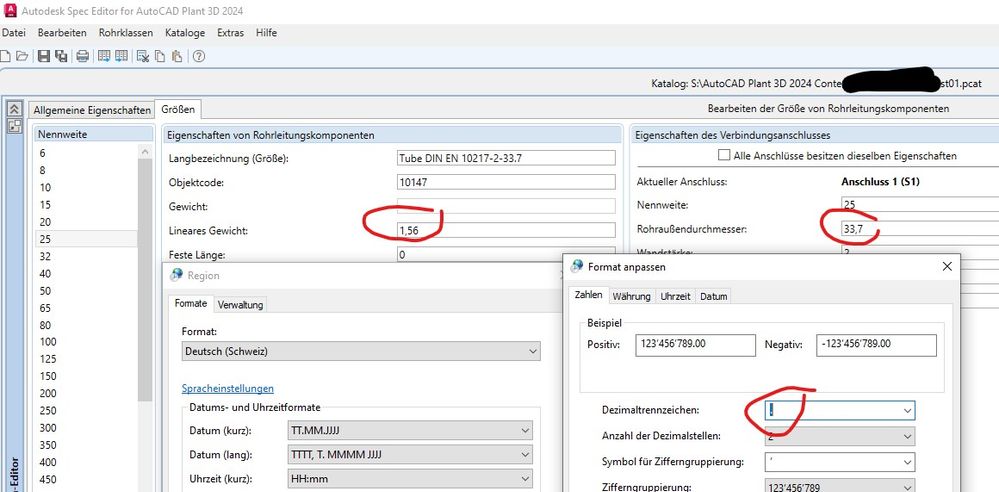Screen dimensions: 999x492
Task: Click the globe icon of Format anpassen dialog
Action: coord(577,266)
